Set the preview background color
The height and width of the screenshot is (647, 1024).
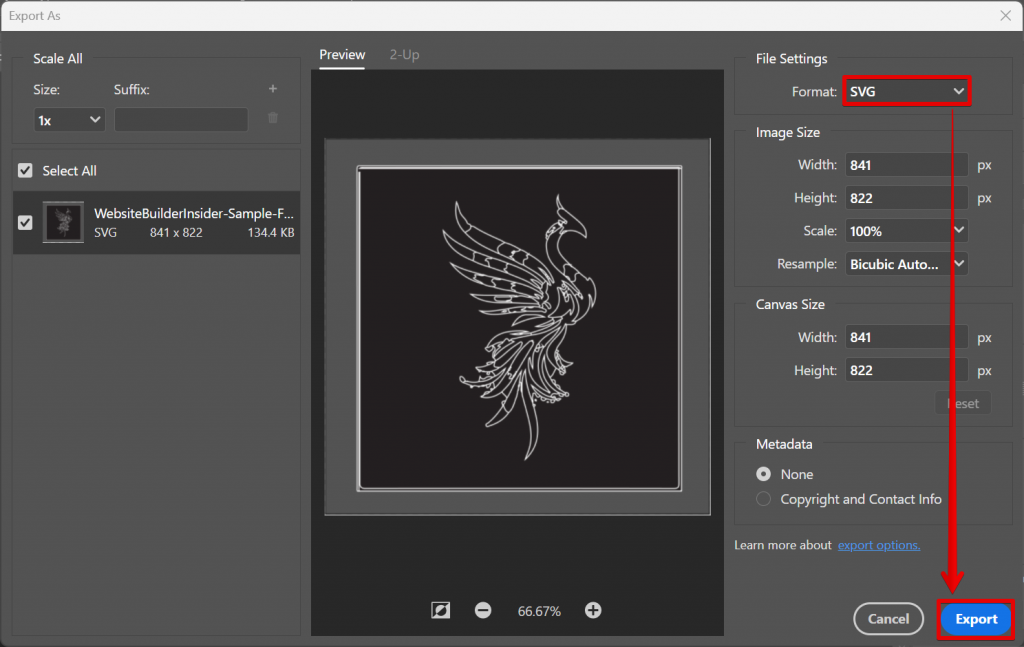click(440, 610)
